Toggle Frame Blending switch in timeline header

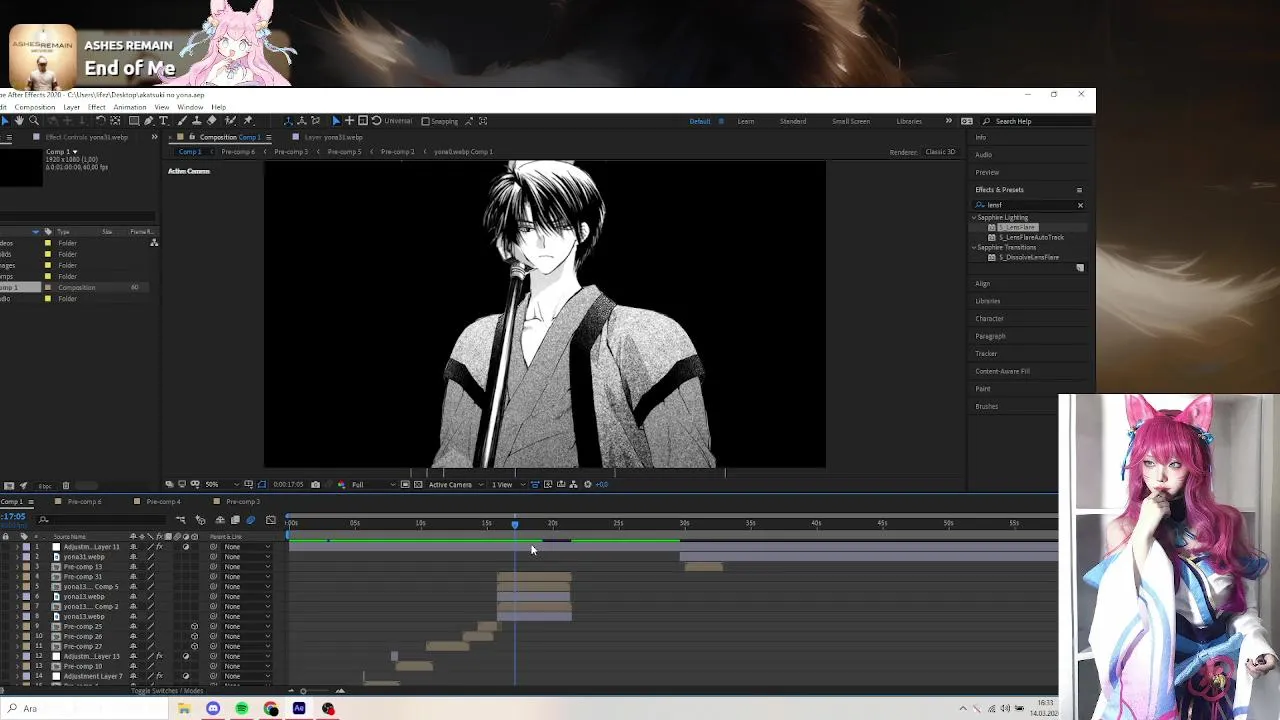tap(235, 520)
